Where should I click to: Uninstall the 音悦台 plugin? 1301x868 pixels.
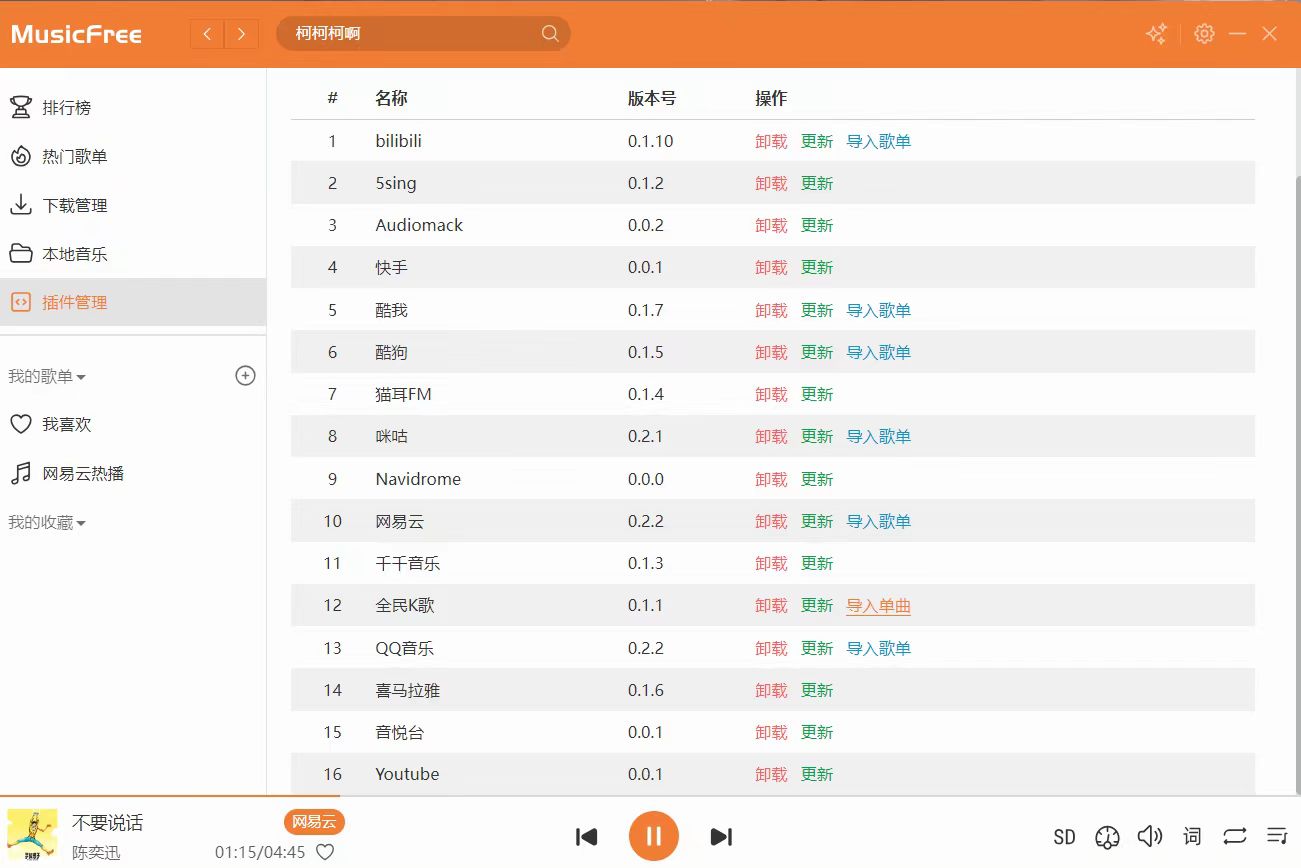click(771, 732)
